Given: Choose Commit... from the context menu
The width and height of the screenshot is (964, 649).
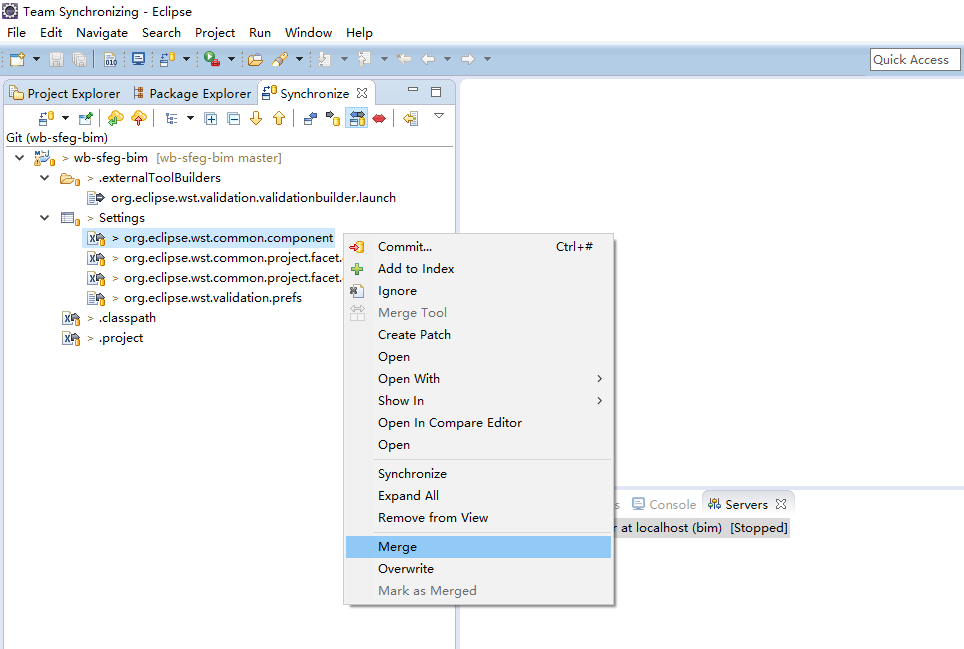Looking at the screenshot, I should pyautogui.click(x=478, y=246).
